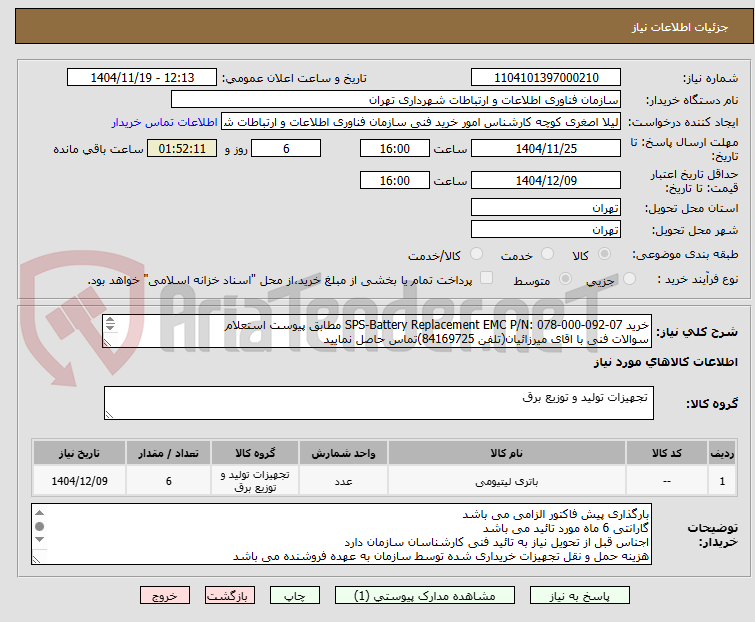Image resolution: width=755 pixels, height=622 pixels.
Task: Click the تجهیزات تولید و توزیع برق table cell
Action: 255,481
